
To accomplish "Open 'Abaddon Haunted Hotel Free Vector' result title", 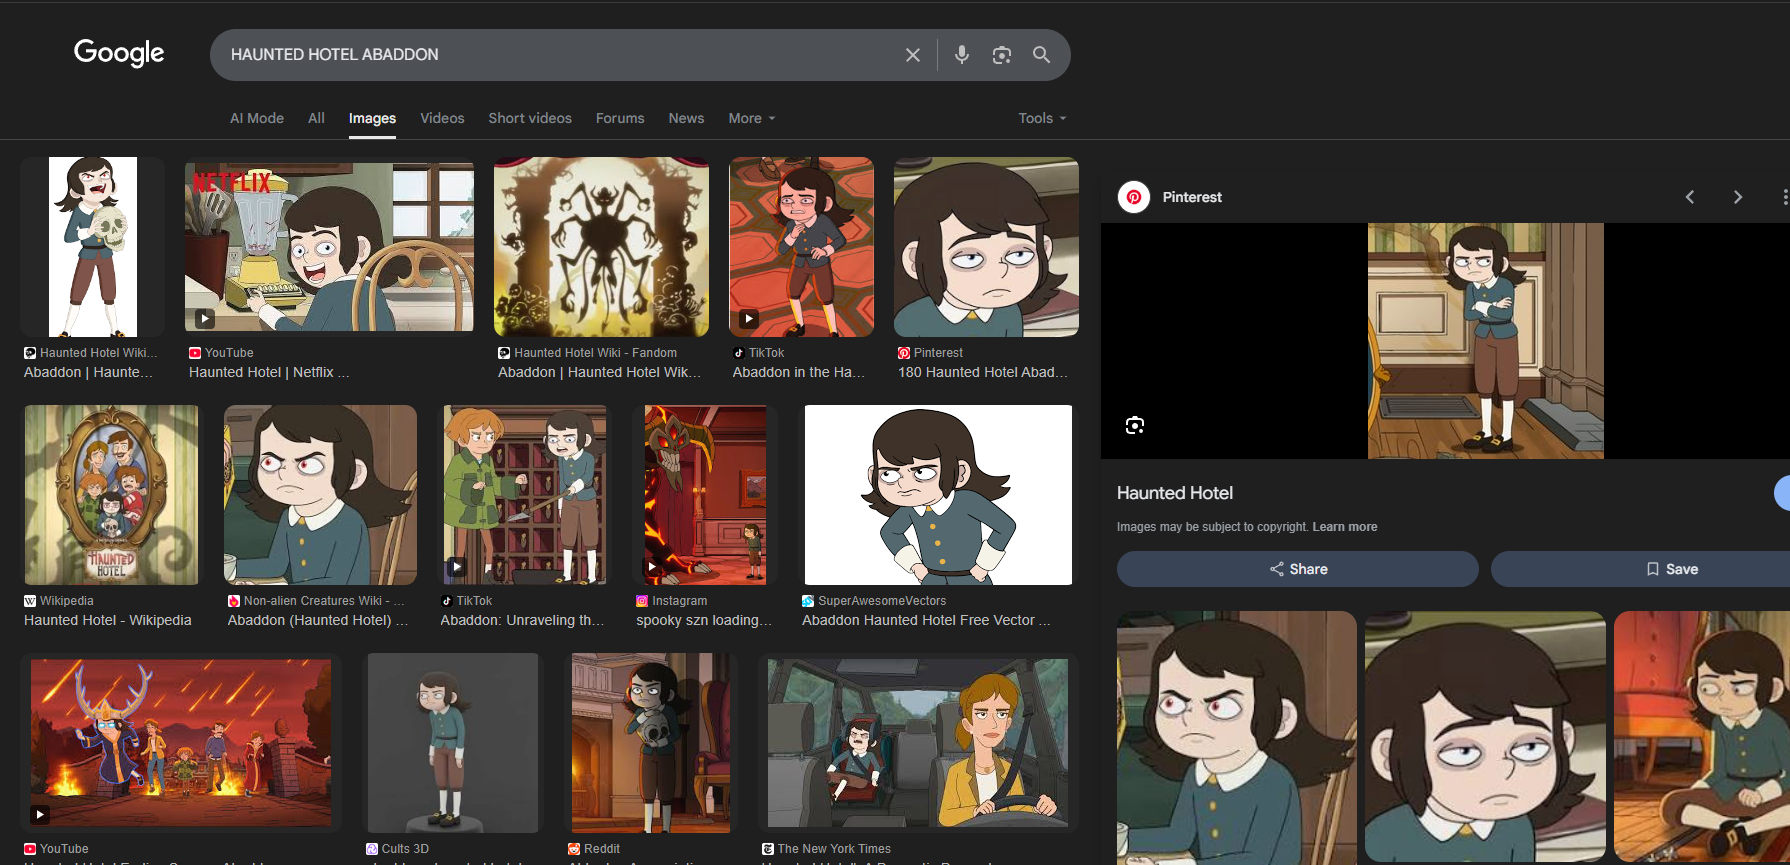I will pos(926,620).
